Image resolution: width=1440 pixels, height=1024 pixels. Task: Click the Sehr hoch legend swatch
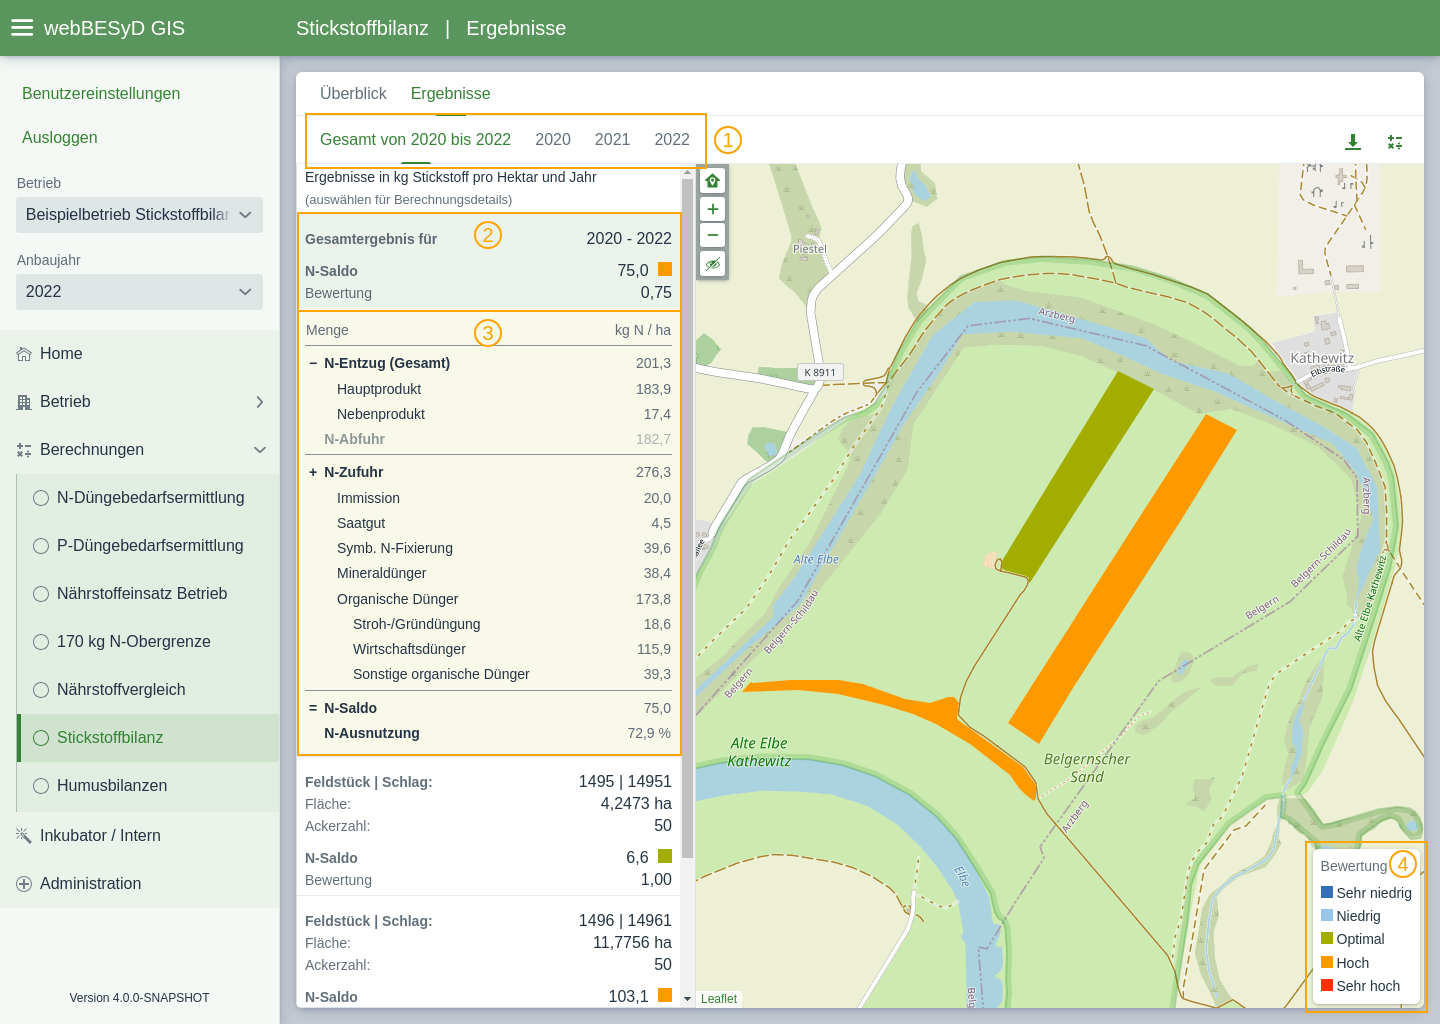click(1327, 985)
